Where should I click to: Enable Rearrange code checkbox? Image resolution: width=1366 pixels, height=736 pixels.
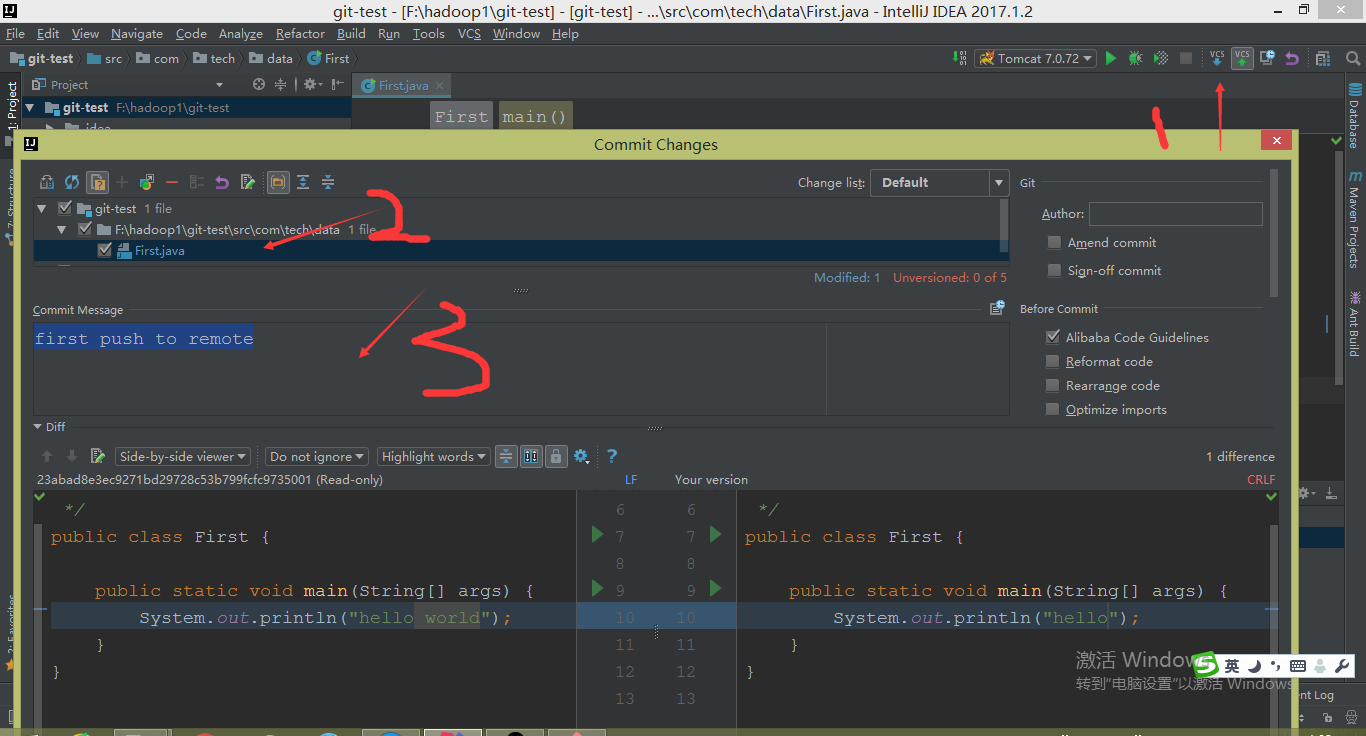click(x=1052, y=386)
